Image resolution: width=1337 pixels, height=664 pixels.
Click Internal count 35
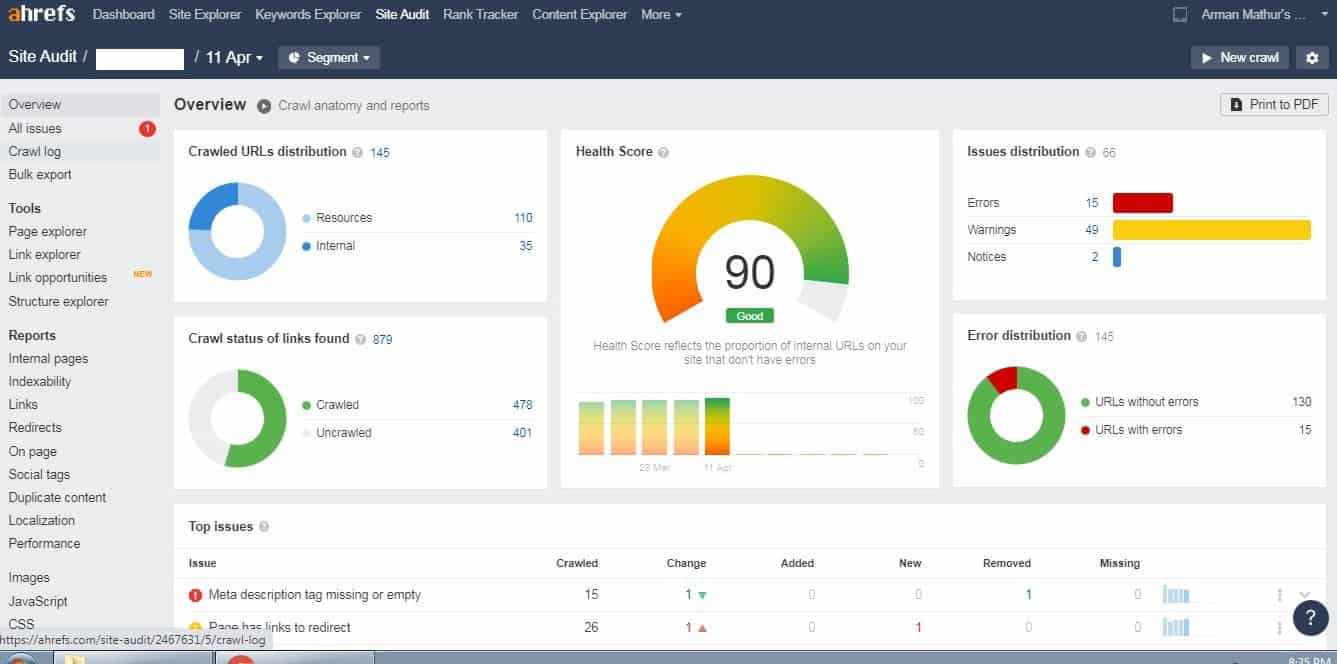tap(526, 246)
